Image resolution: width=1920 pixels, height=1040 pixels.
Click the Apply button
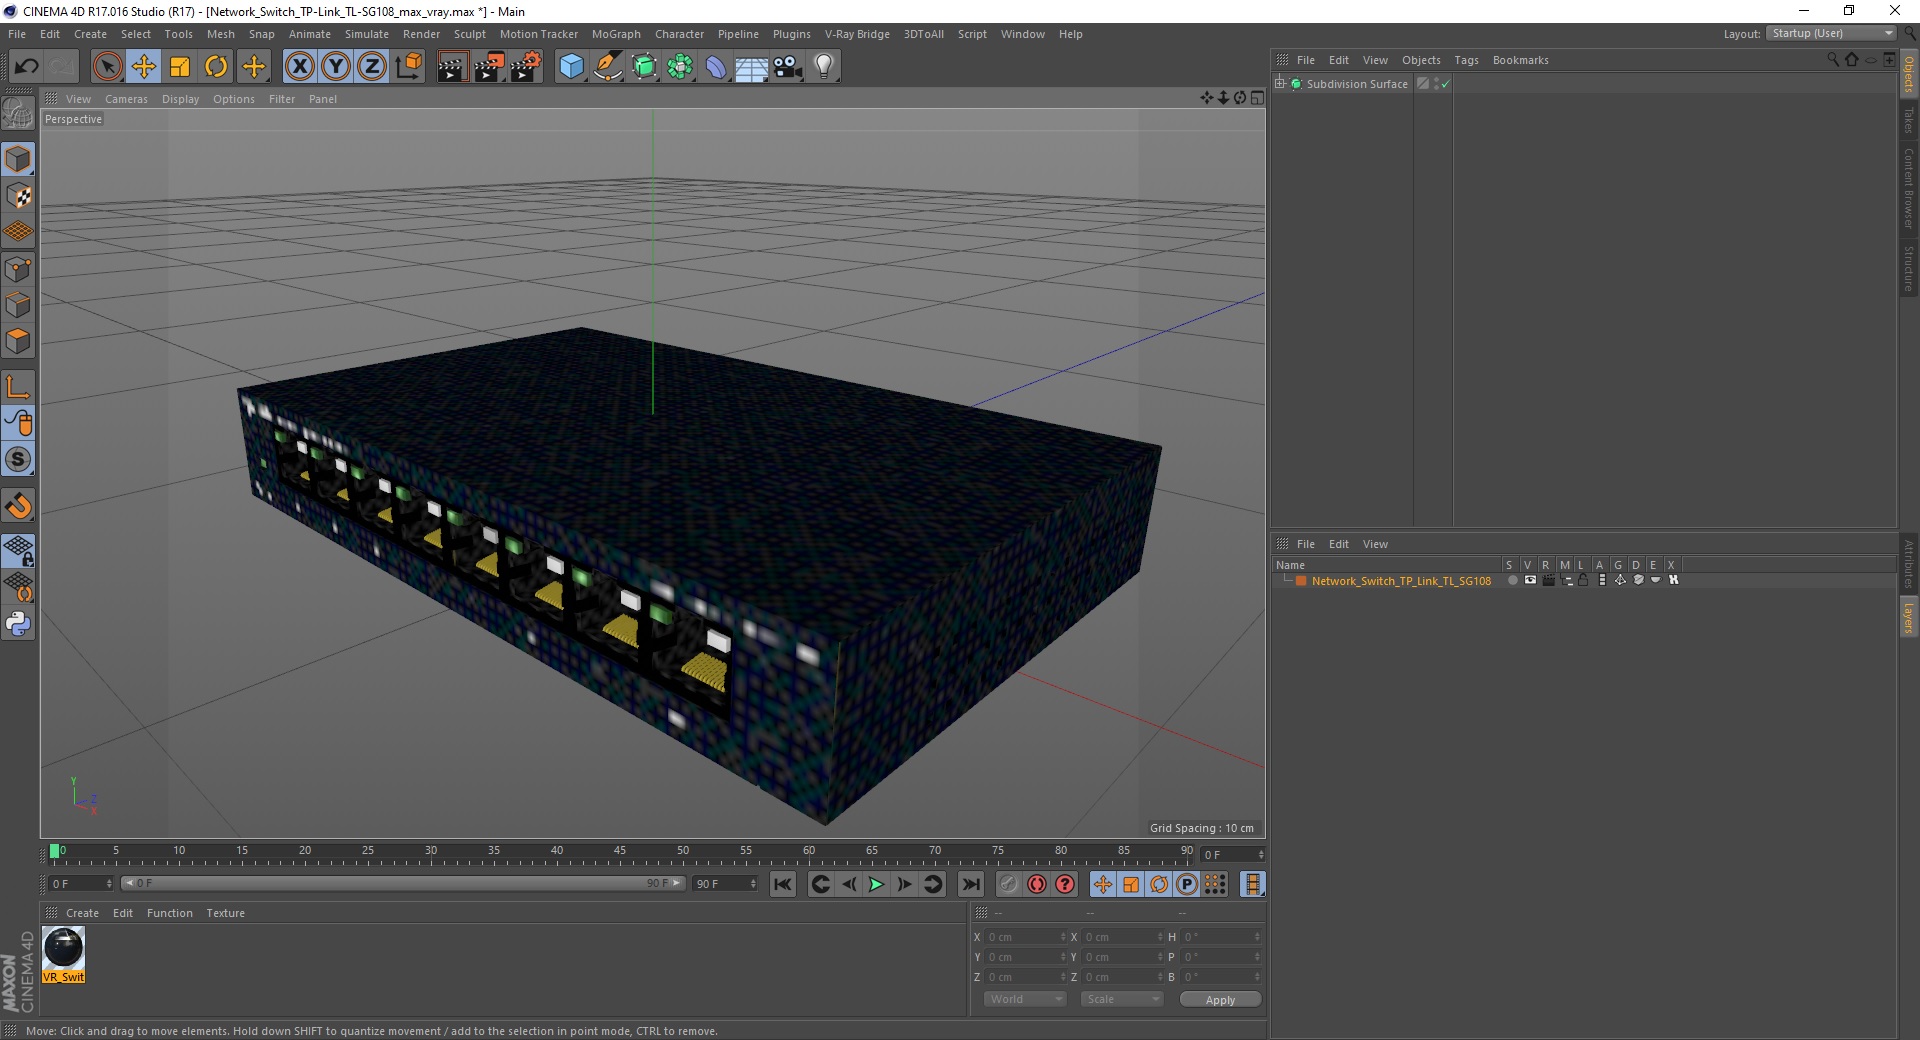(x=1220, y=1000)
